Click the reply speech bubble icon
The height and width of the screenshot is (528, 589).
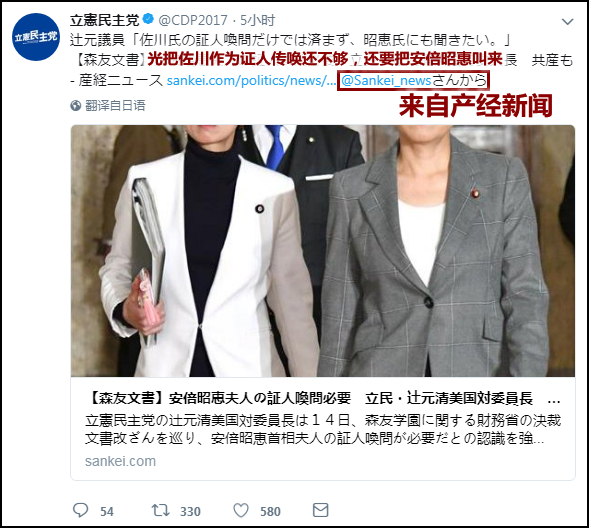pyautogui.click(x=80, y=510)
